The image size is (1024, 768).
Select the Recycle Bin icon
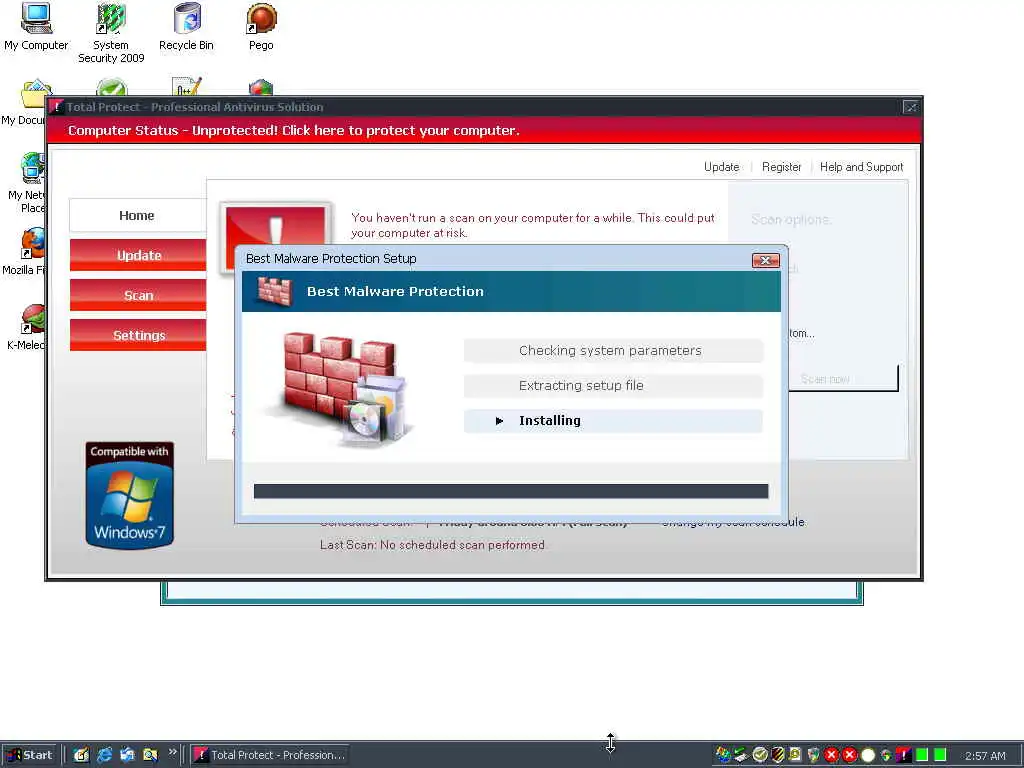point(187,26)
